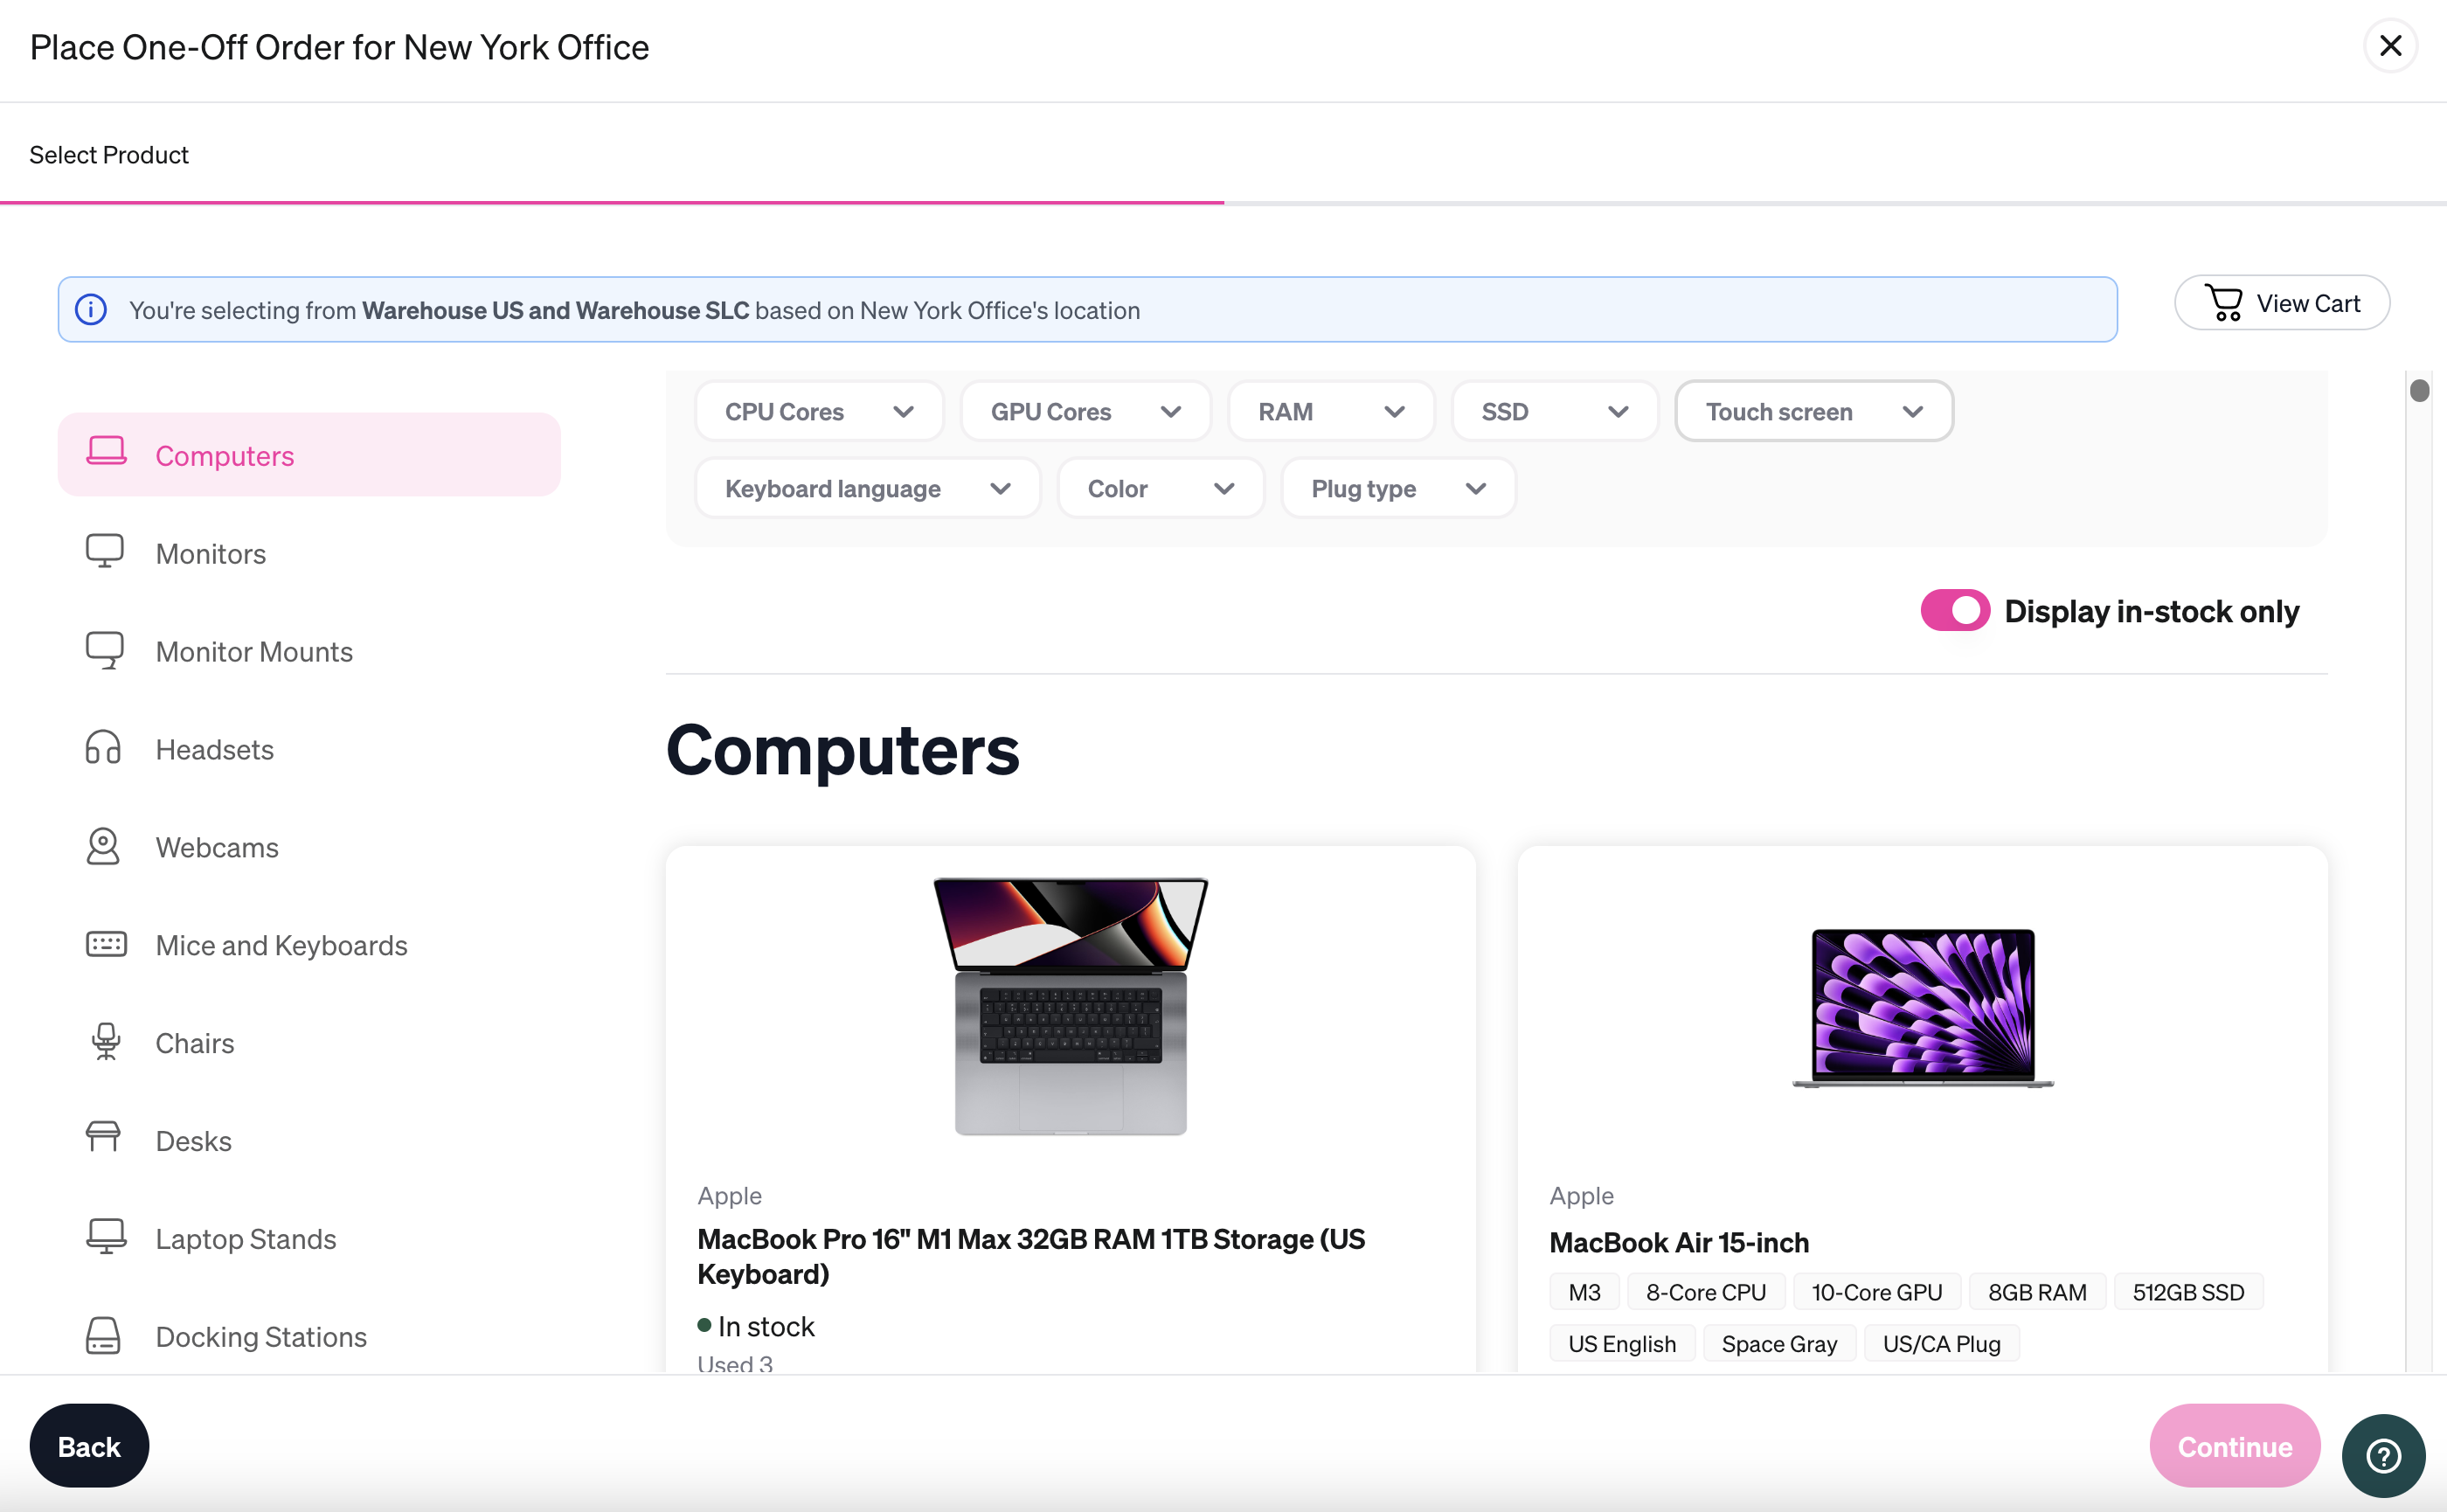Open the GPU Cores filter dropdown
2447x1512 pixels.
point(1085,411)
